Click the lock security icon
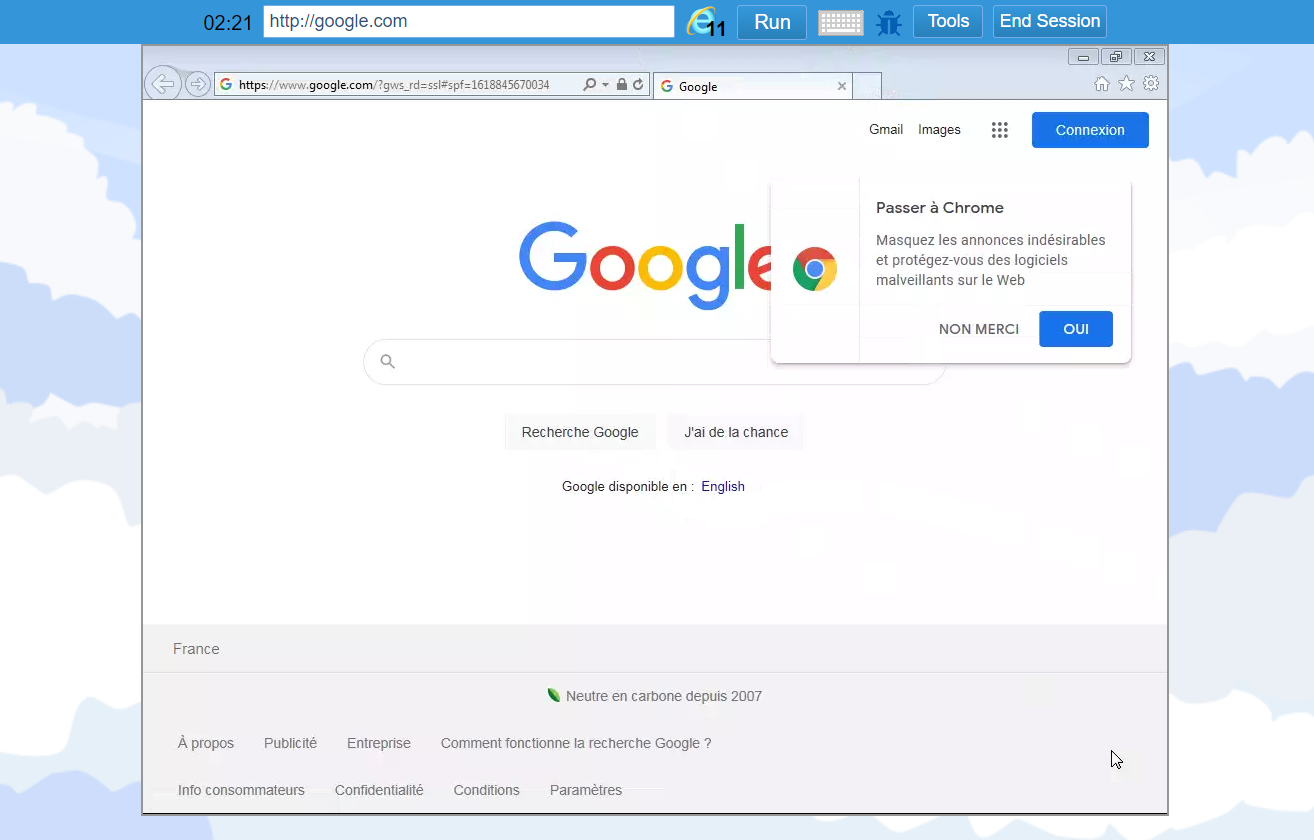Screen dimensions: 1314x840 click(621, 85)
